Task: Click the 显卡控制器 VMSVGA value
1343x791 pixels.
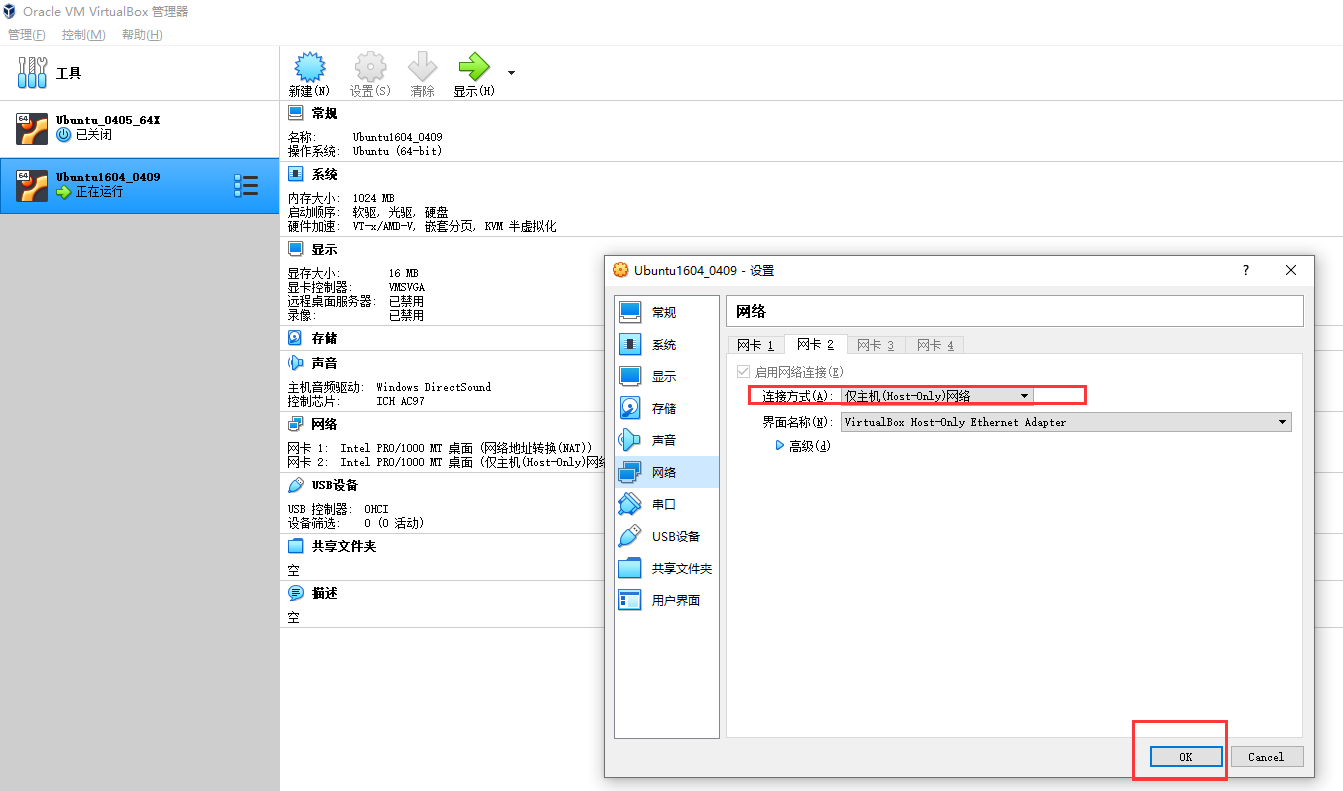Action: pyautogui.click(x=406, y=287)
